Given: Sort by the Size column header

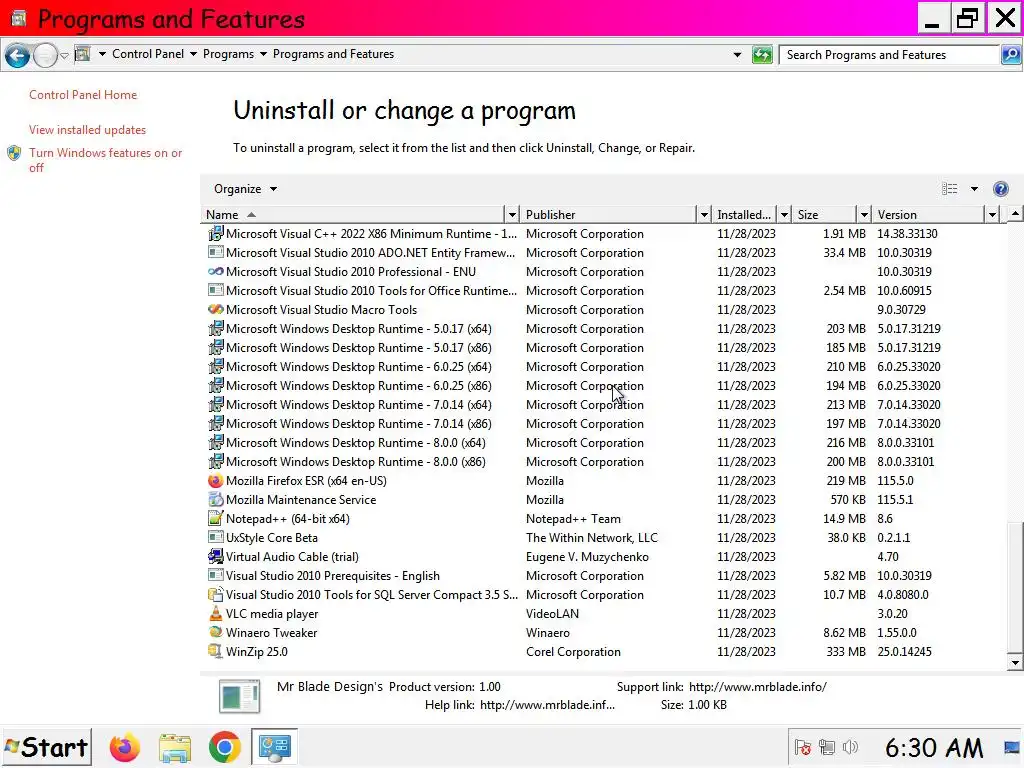Looking at the screenshot, I should 825,214.
